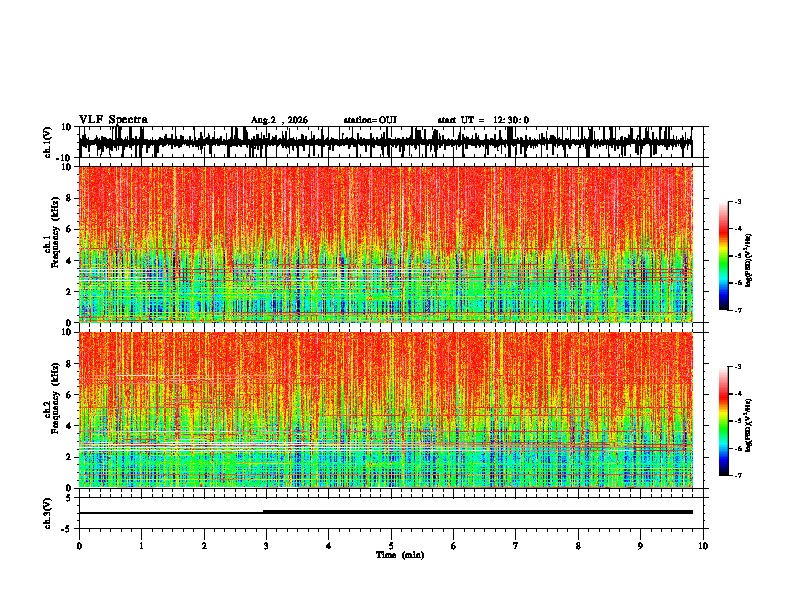Click the "Time (min)" axis label

click(400, 555)
